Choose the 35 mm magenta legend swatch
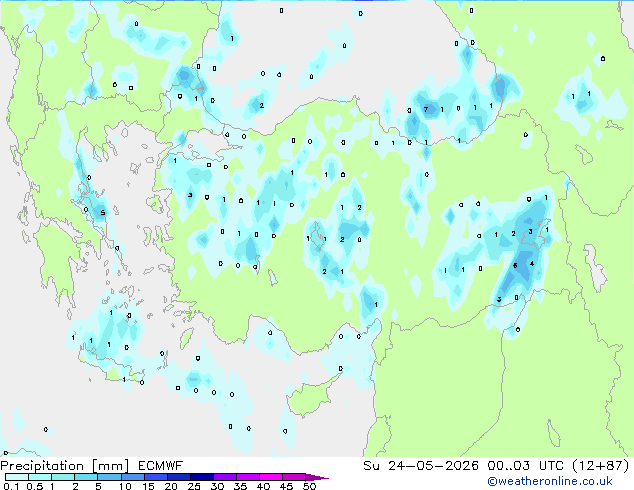 coord(247,477)
